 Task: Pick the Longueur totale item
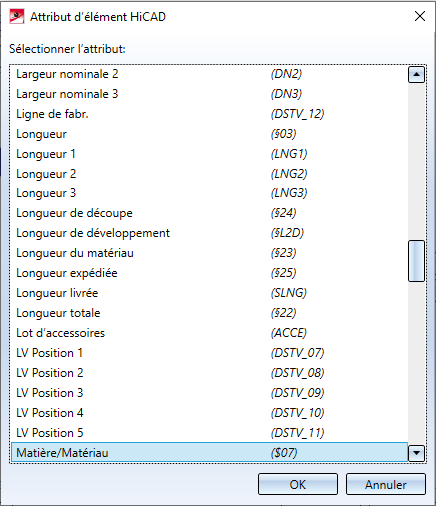209,313
